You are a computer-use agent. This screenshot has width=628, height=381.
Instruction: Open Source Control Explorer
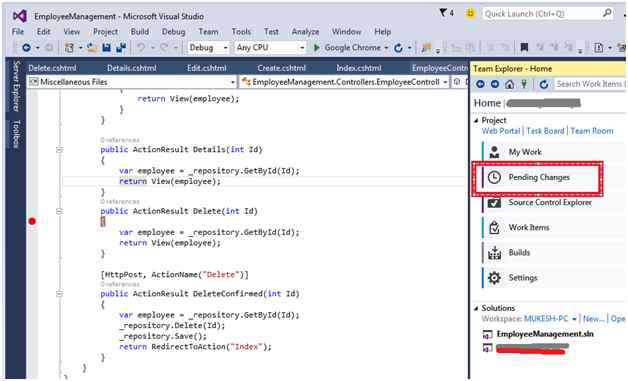coord(550,202)
